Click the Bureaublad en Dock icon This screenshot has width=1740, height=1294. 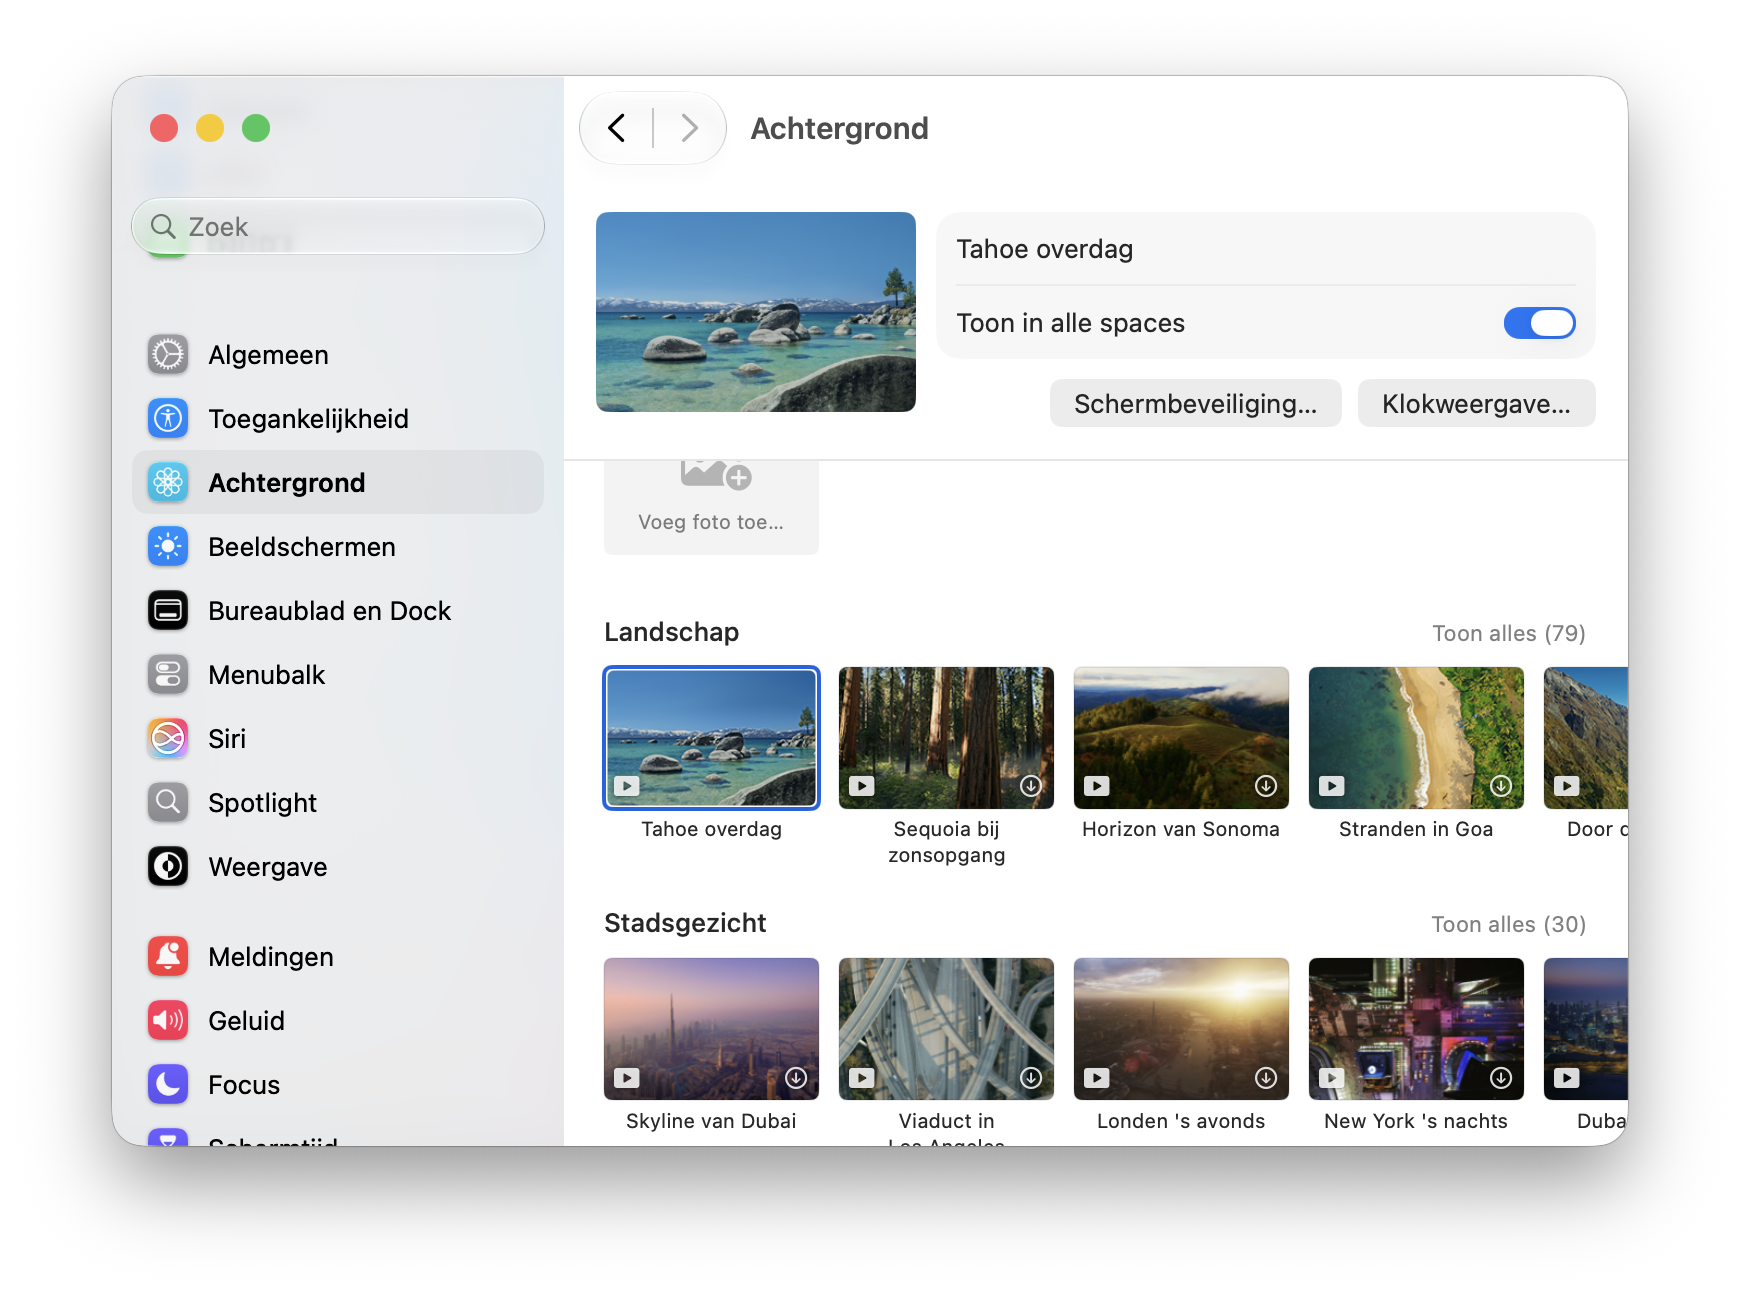(168, 611)
